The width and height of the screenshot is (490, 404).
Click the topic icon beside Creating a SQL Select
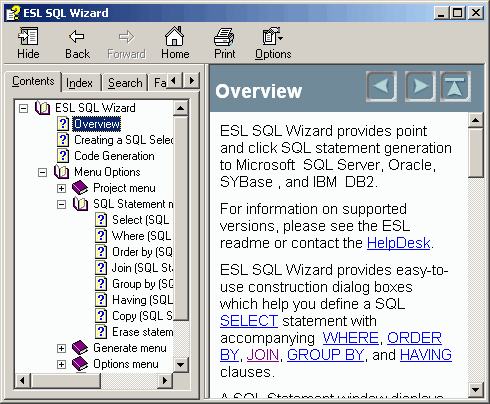point(63,140)
